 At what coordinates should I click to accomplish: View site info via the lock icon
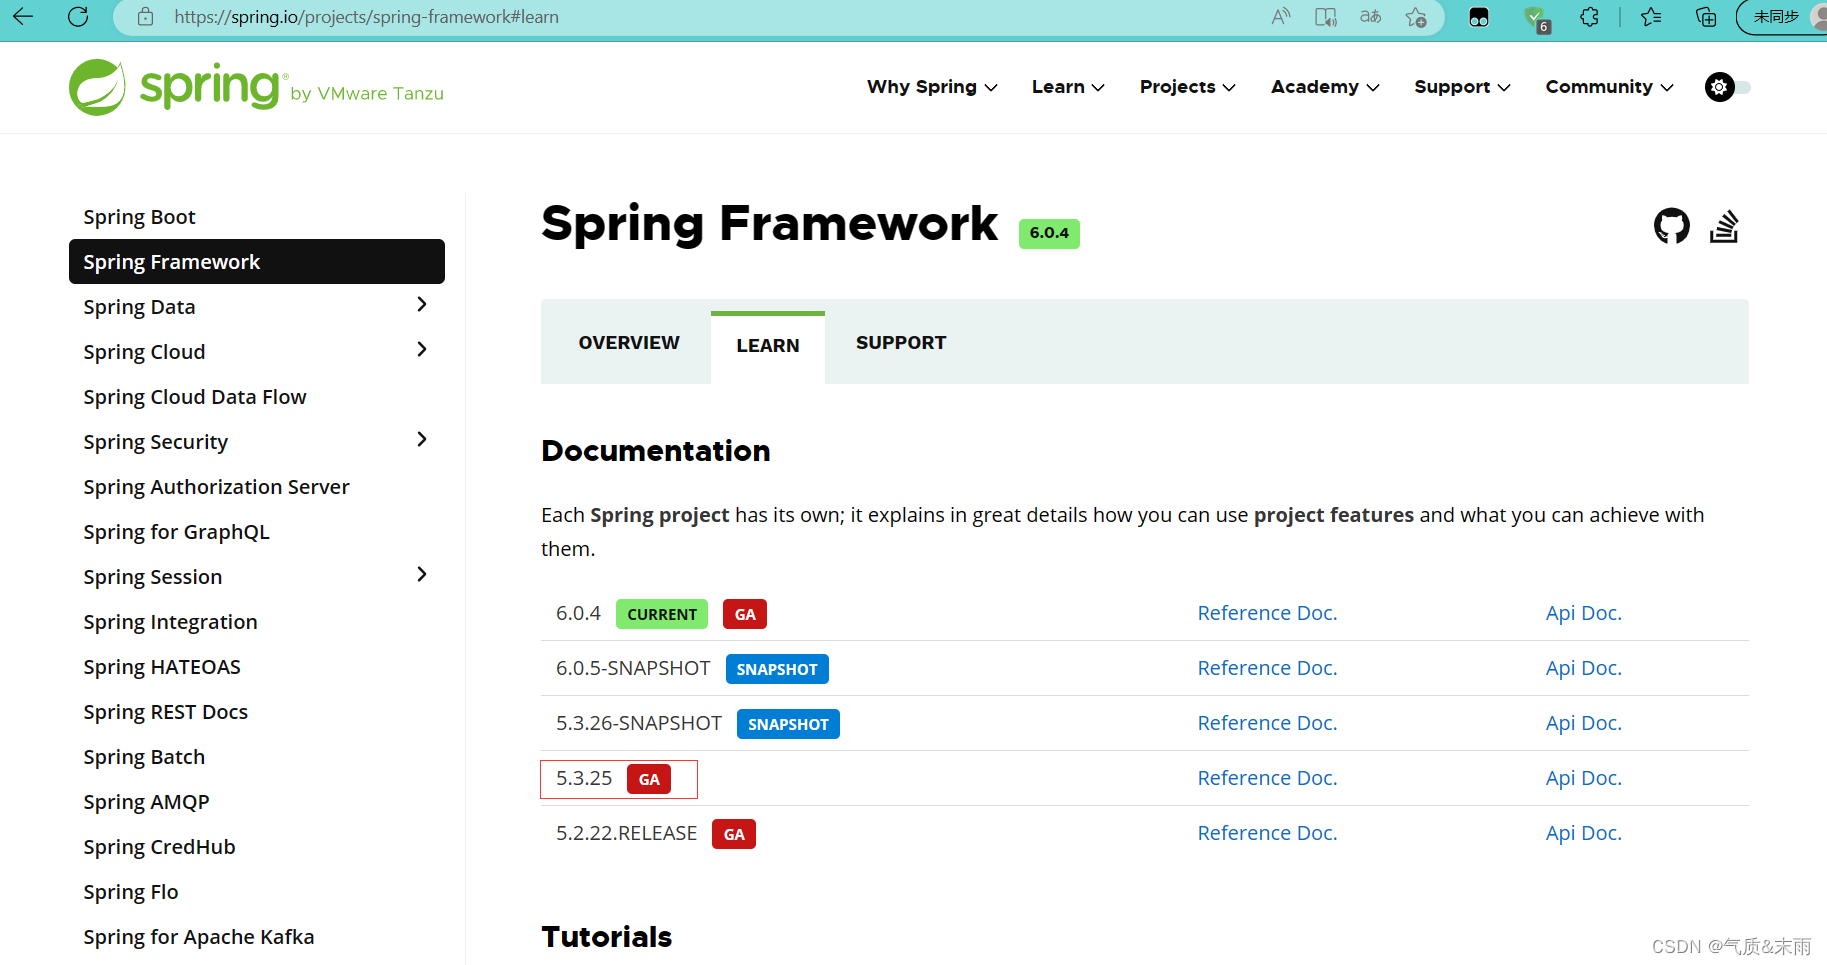(145, 17)
